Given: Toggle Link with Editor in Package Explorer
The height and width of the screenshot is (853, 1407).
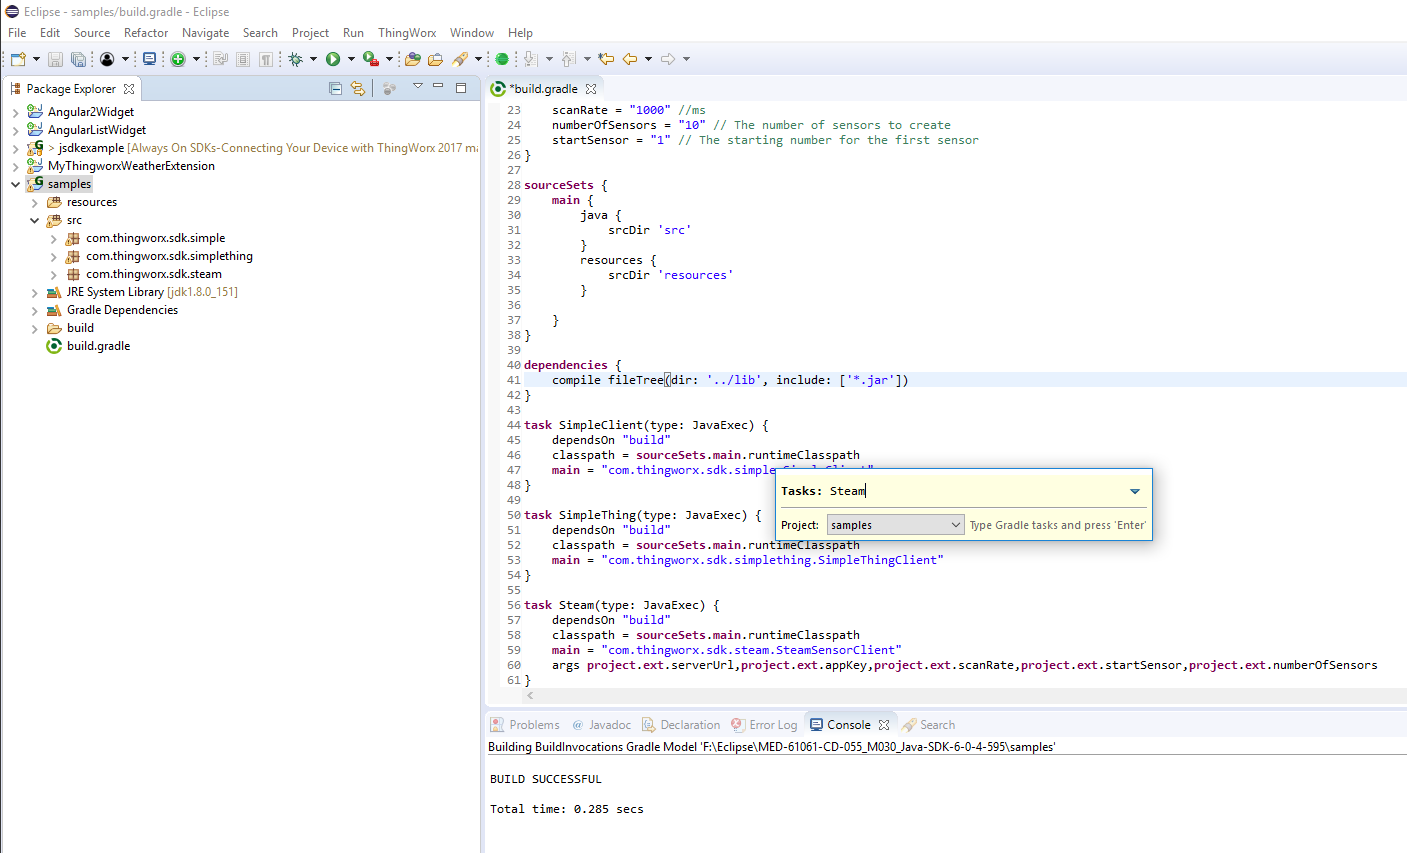Looking at the screenshot, I should click(357, 88).
